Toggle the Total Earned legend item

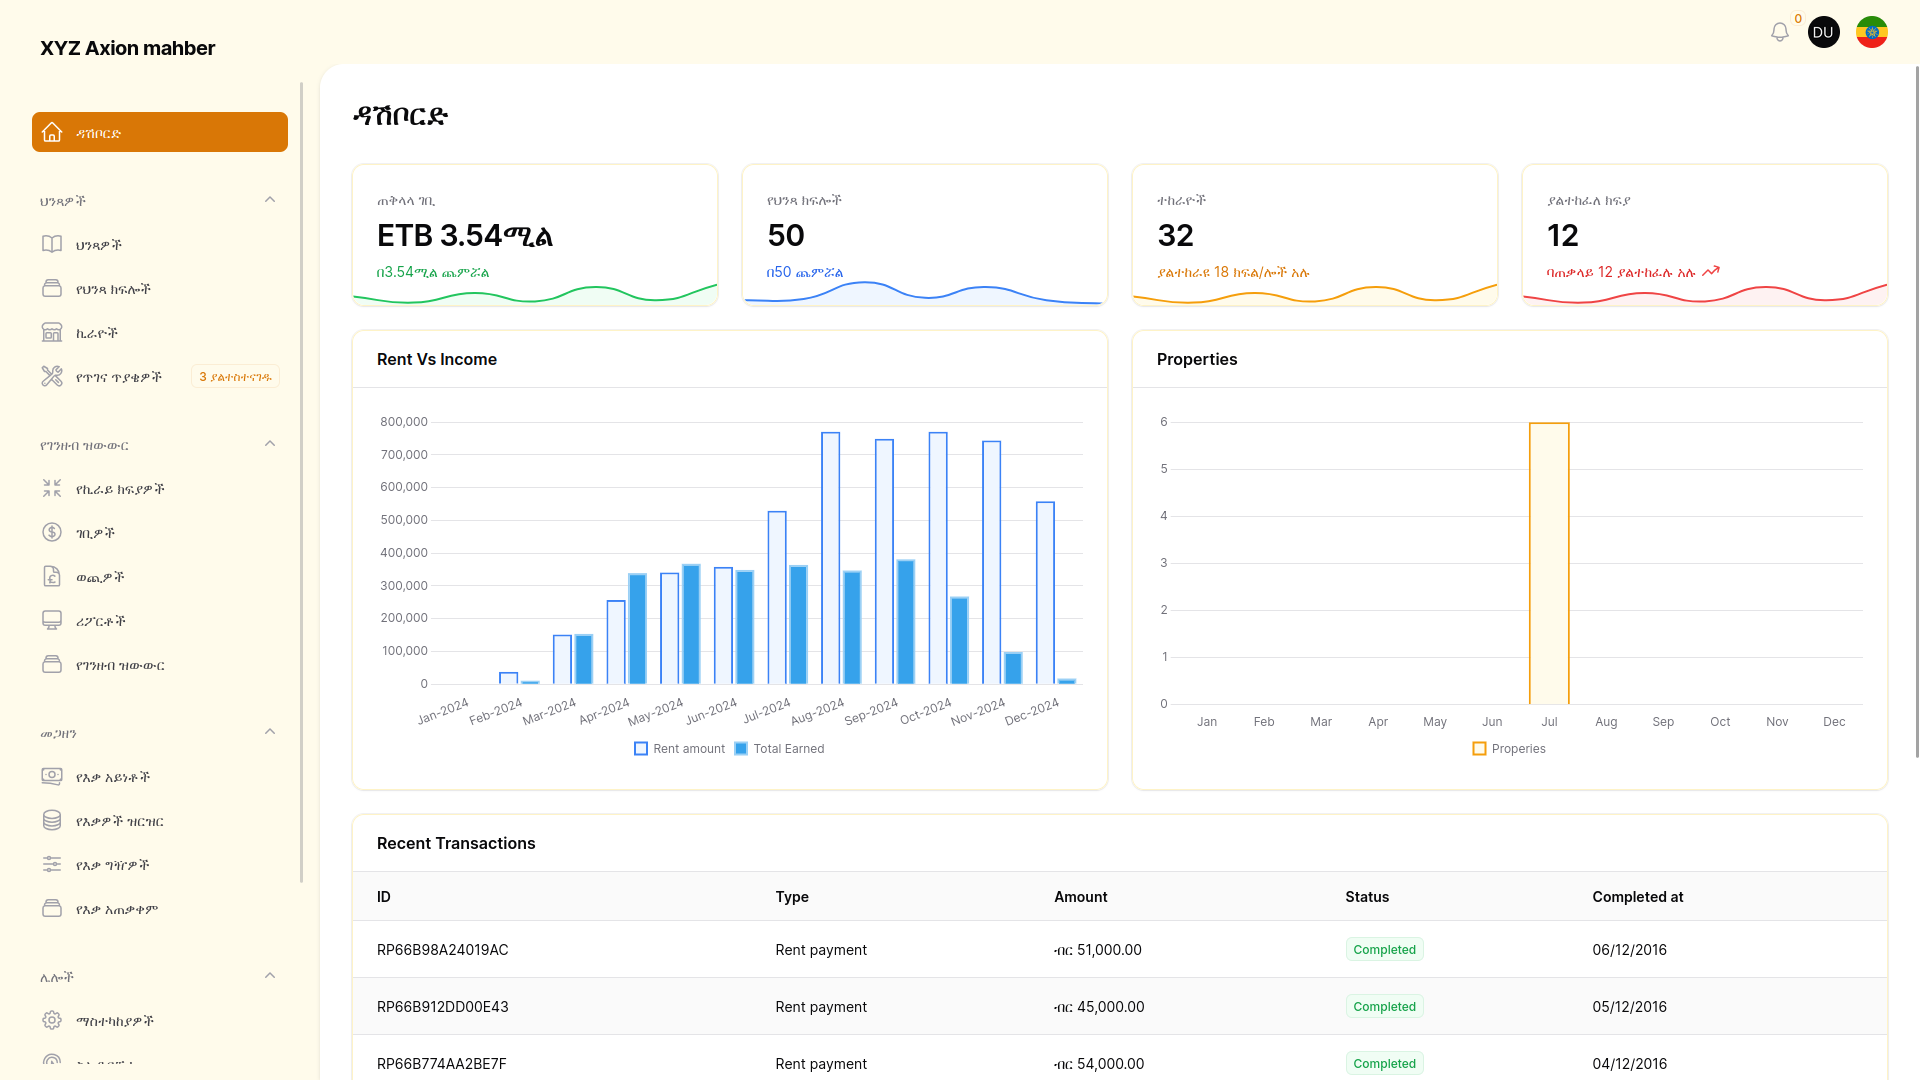tap(780, 748)
